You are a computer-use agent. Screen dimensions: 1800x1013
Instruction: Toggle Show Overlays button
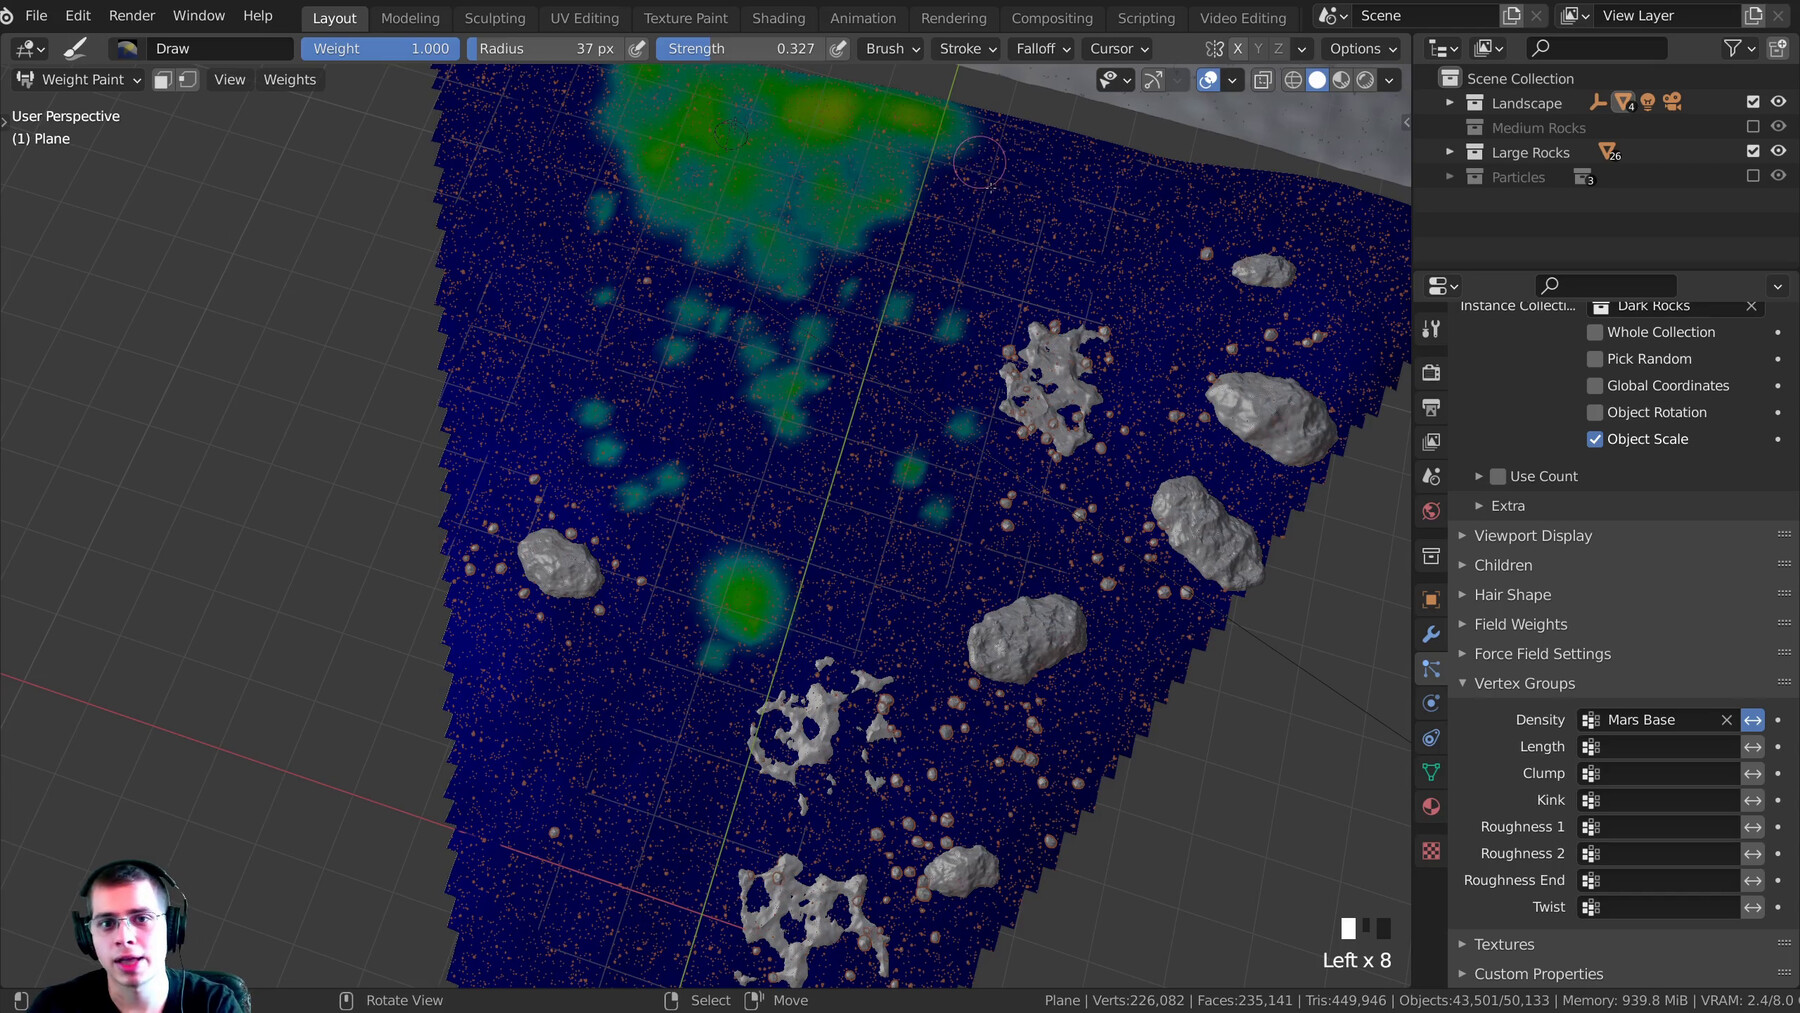tap(1208, 80)
